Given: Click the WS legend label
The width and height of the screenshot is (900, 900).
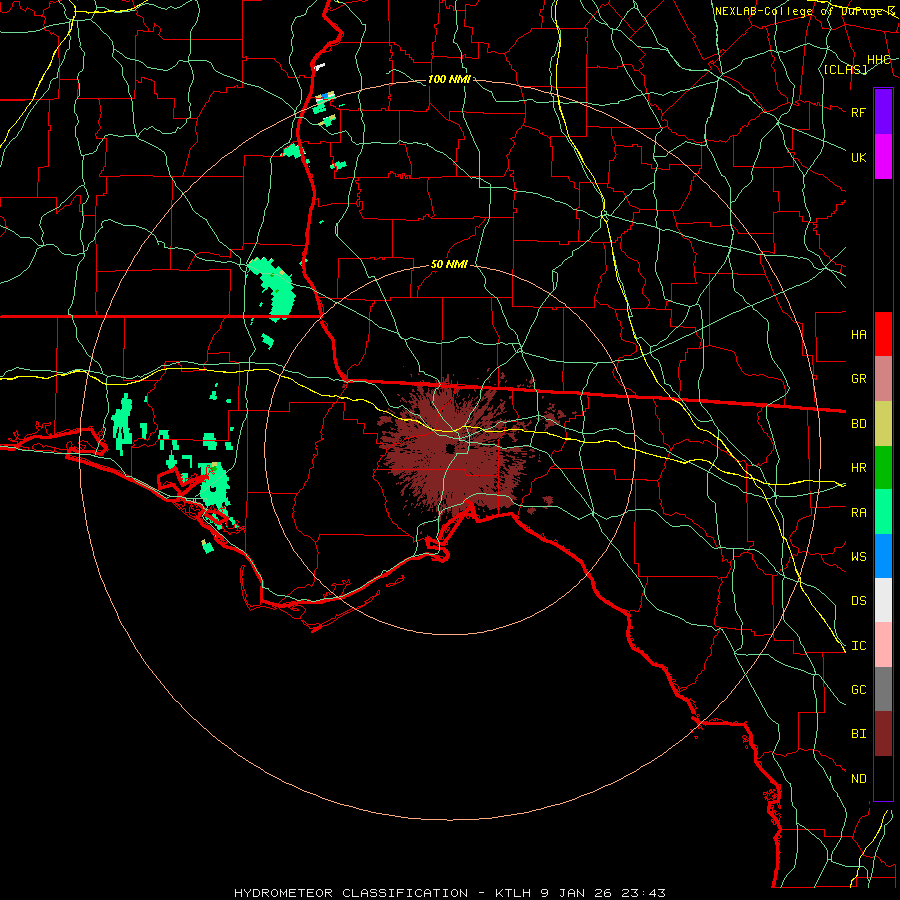Looking at the screenshot, I should pos(859,557).
